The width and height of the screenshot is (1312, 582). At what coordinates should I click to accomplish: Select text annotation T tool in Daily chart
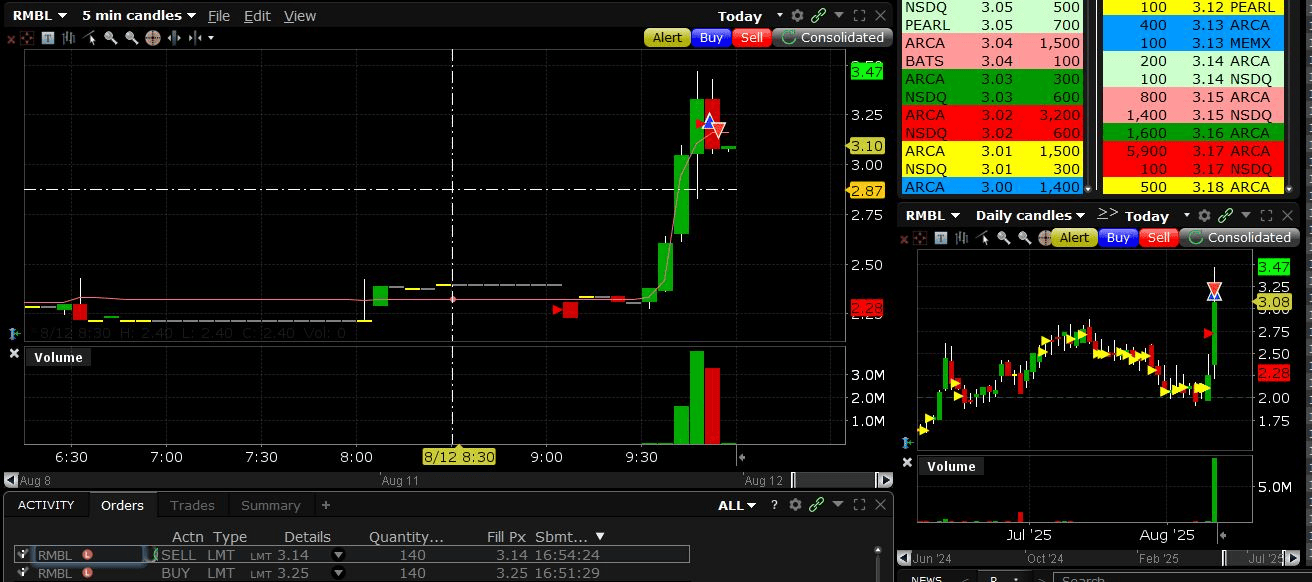point(941,238)
